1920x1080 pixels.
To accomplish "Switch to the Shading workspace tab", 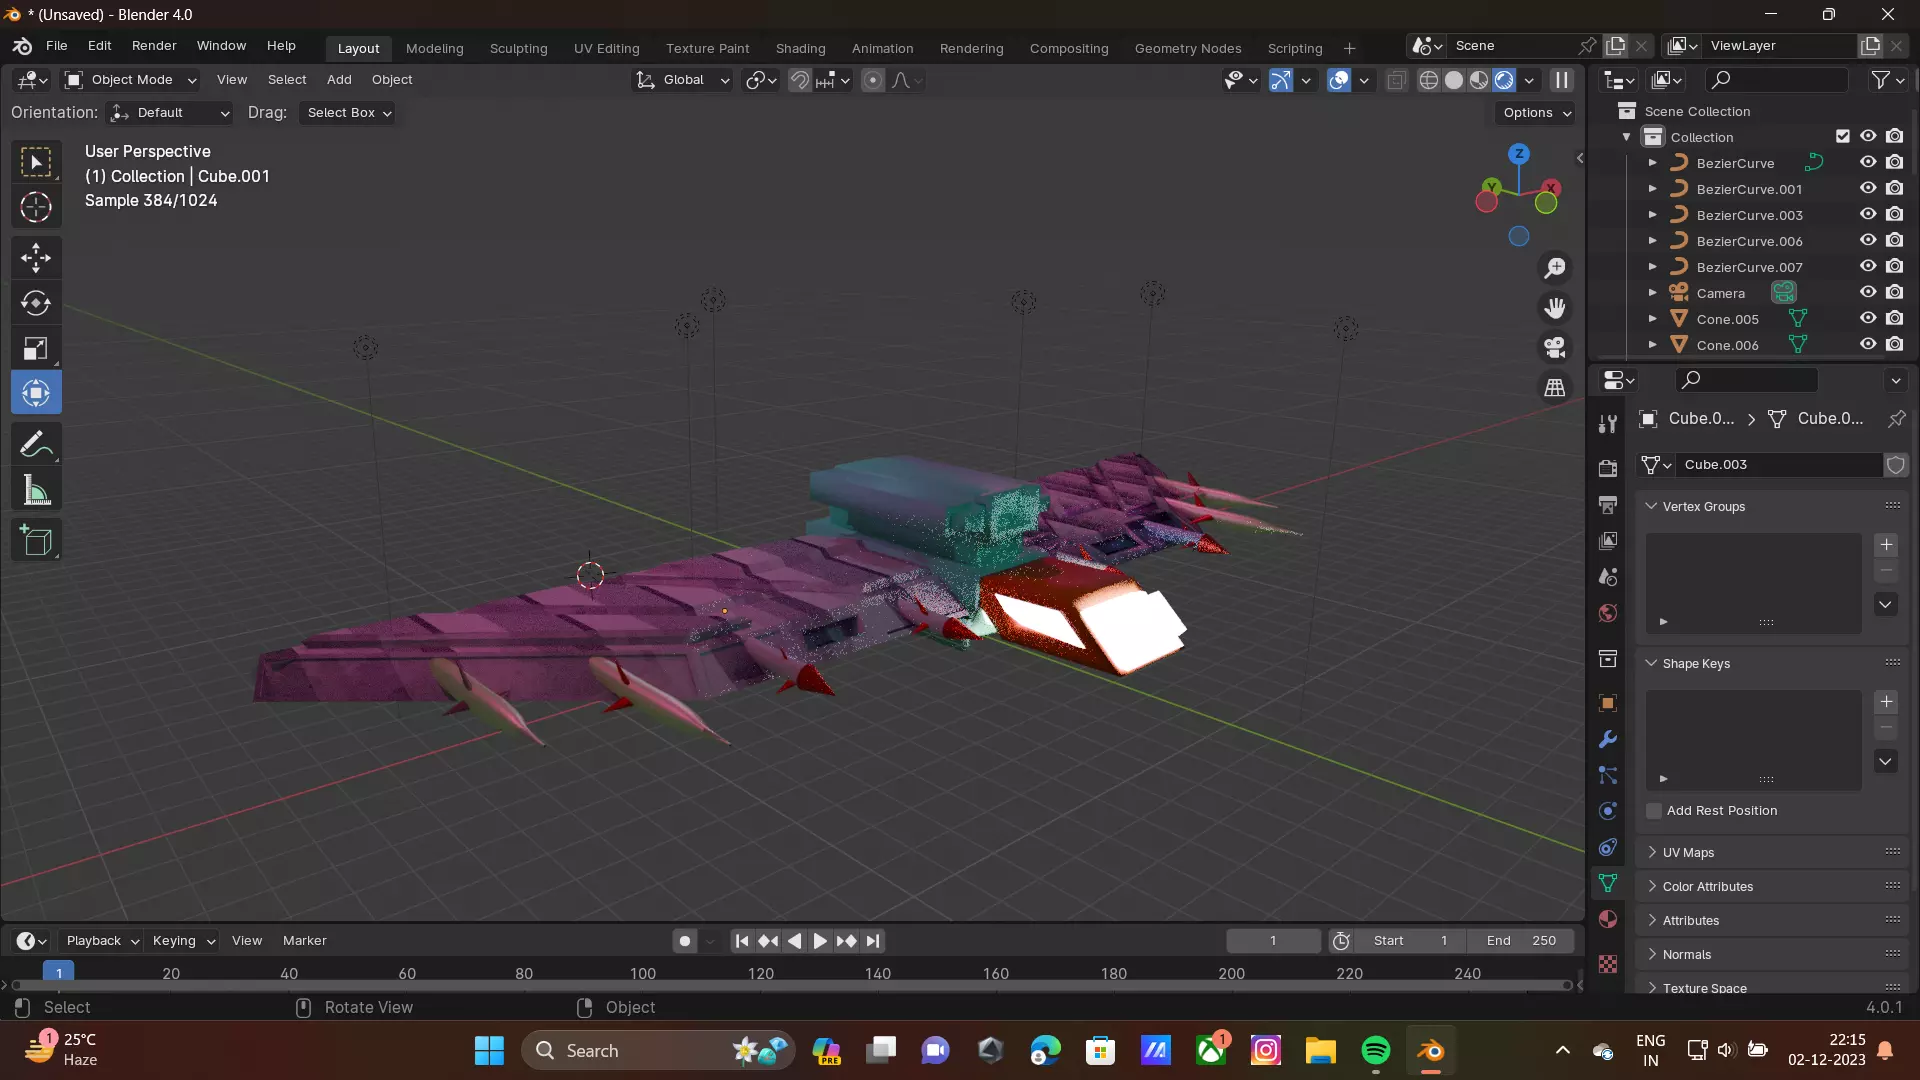I will click(x=800, y=48).
